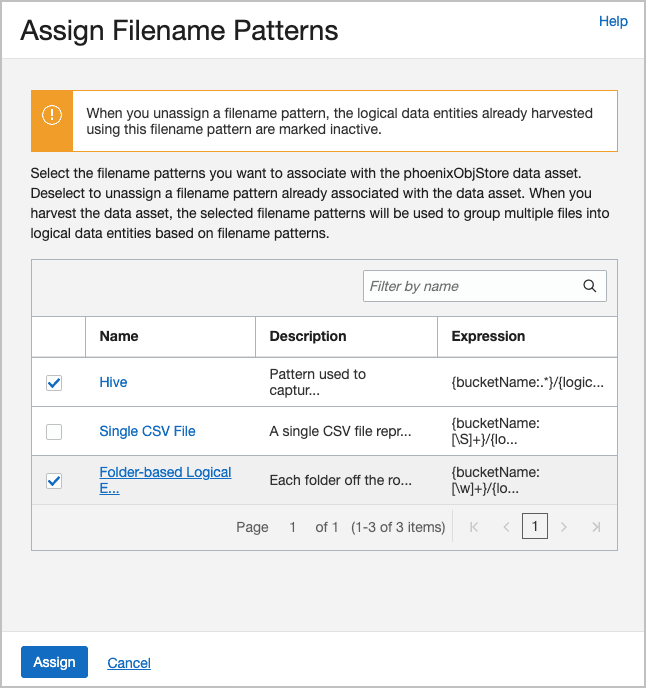Go to previous page arrow
This screenshot has height=688, width=646.
pos(506,527)
